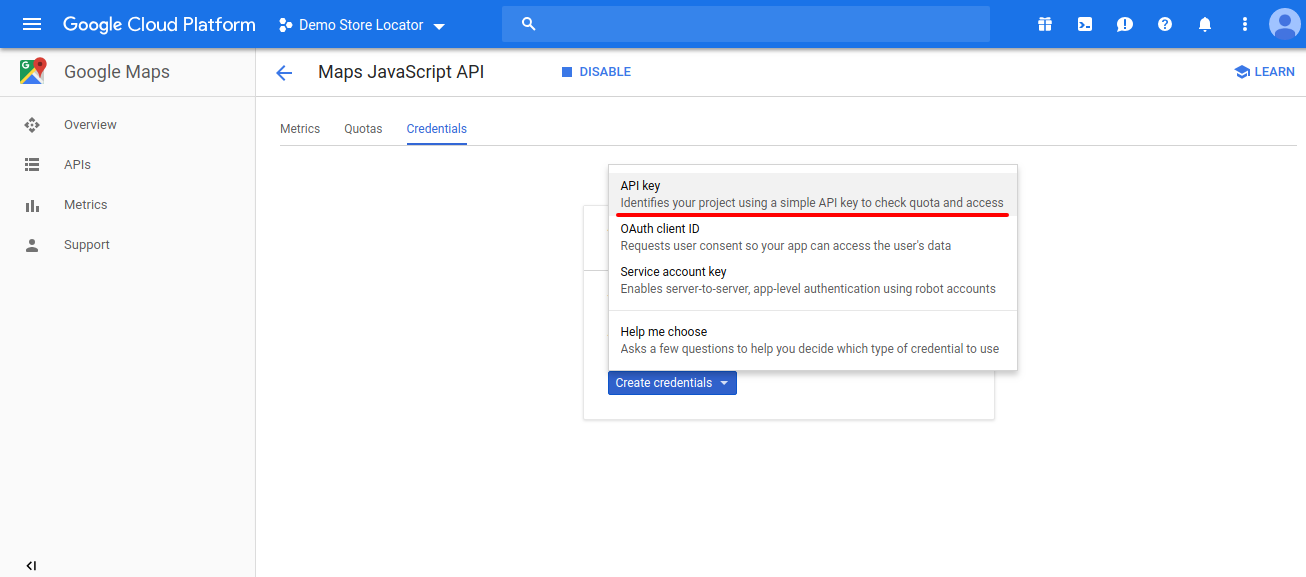Expand the Demo Store Locator project selector
The height and width of the screenshot is (577, 1306).
tap(362, 25)
